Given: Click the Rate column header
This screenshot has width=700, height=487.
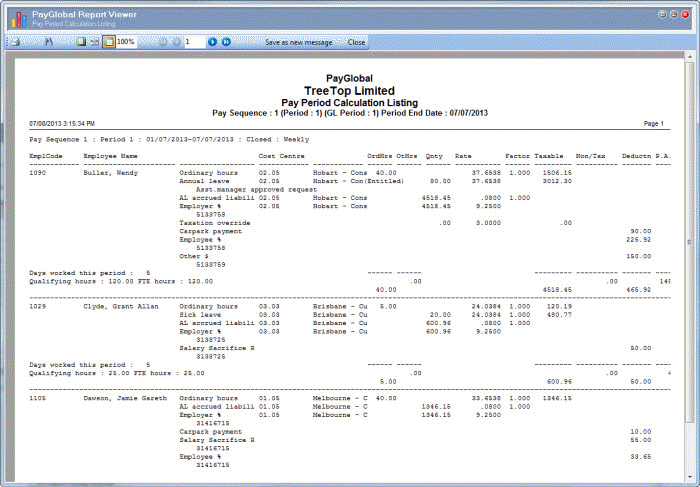Looking at the screenshot, I should click(463, 156).
